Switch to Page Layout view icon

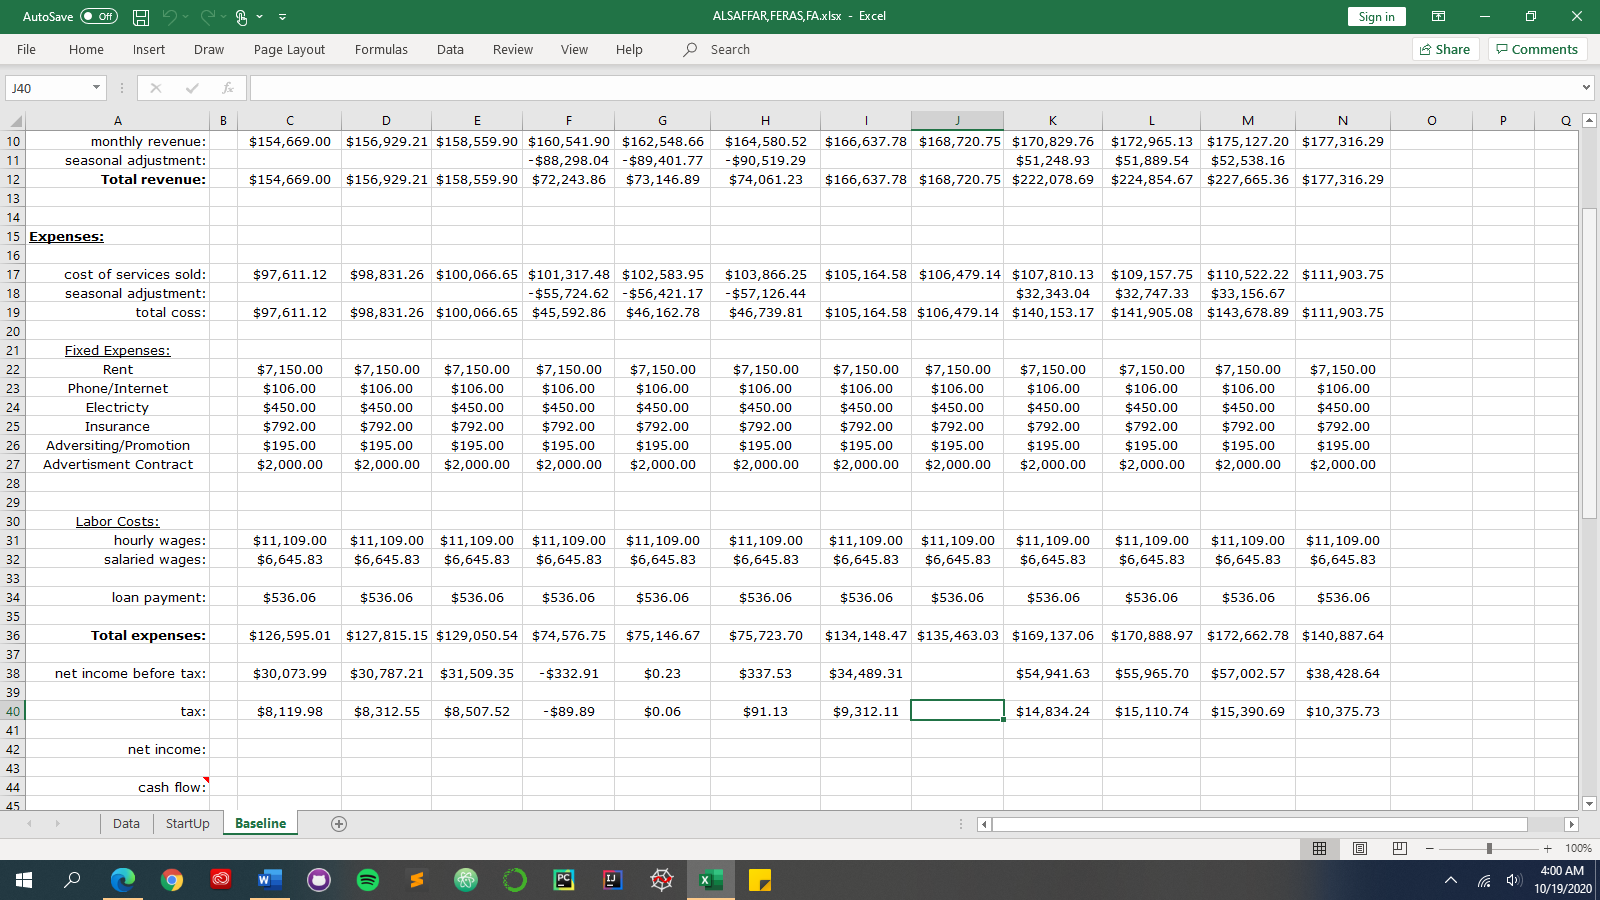1360,848
